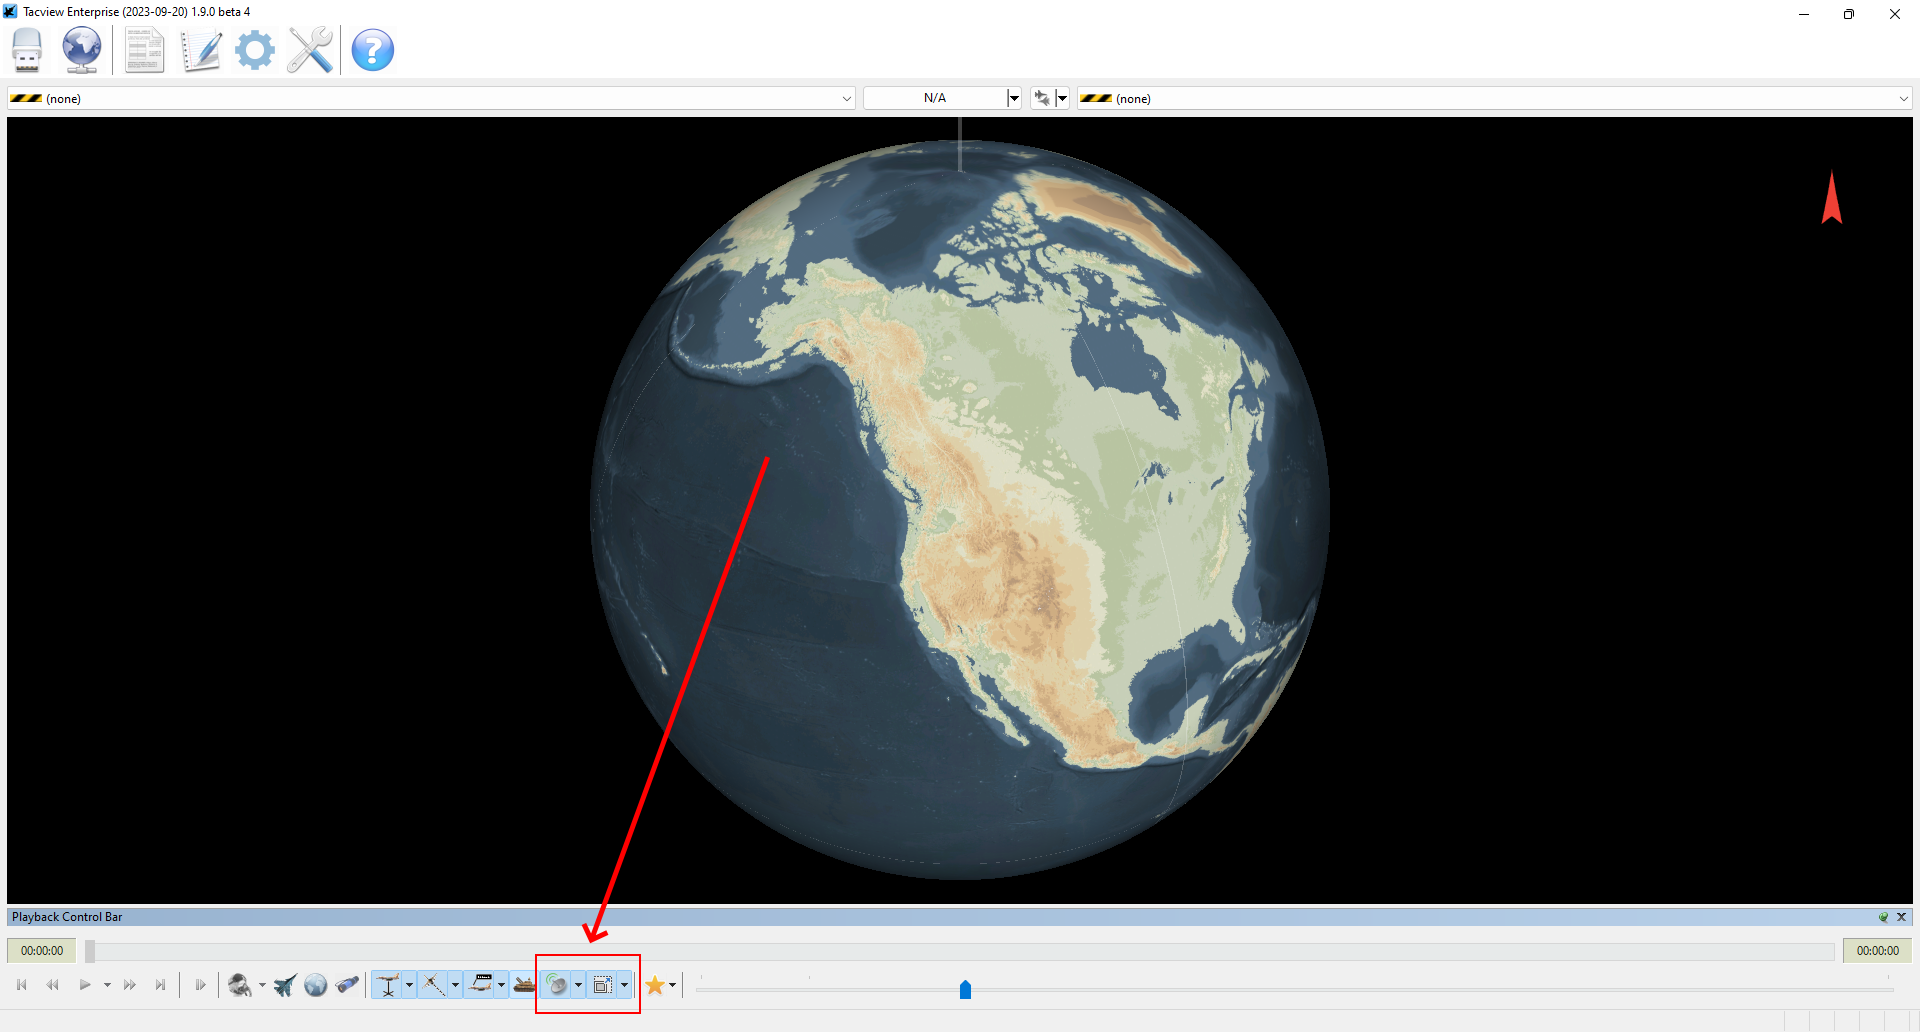Expand label options dropdown arrow

pyautogui.click(x=501, y=985)
